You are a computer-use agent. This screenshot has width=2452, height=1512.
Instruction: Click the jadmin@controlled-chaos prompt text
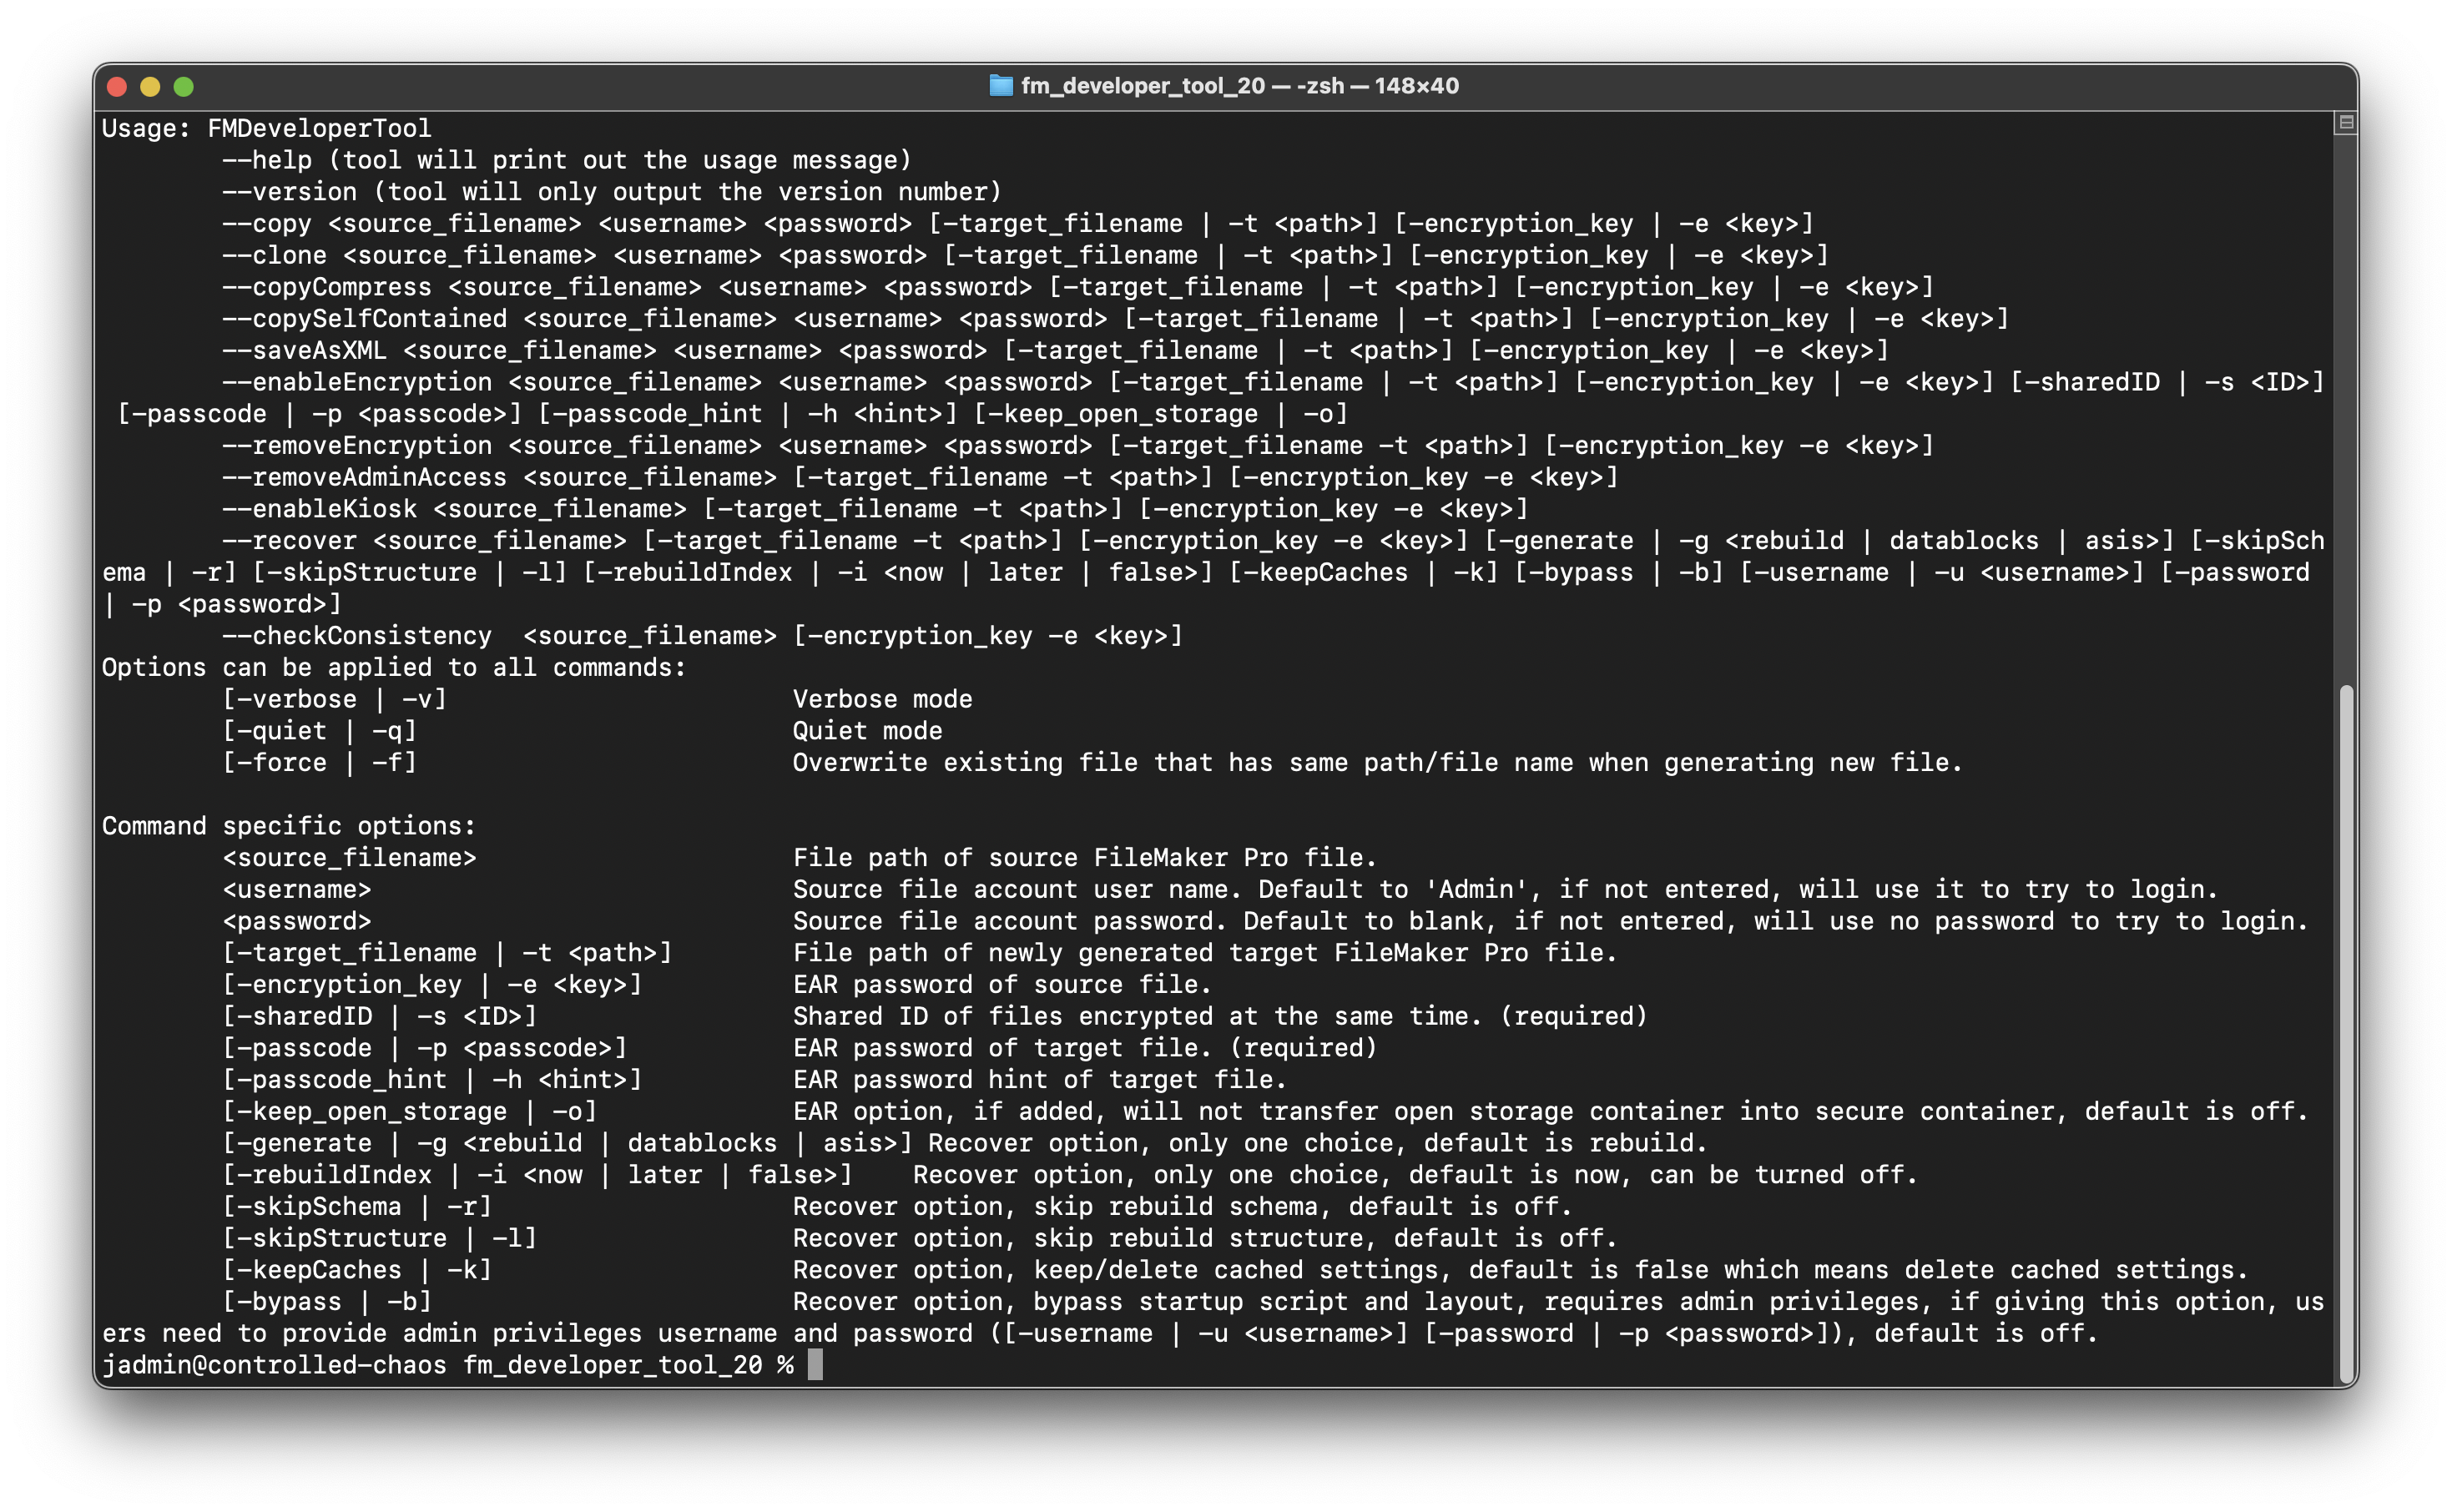point(274,1365)
